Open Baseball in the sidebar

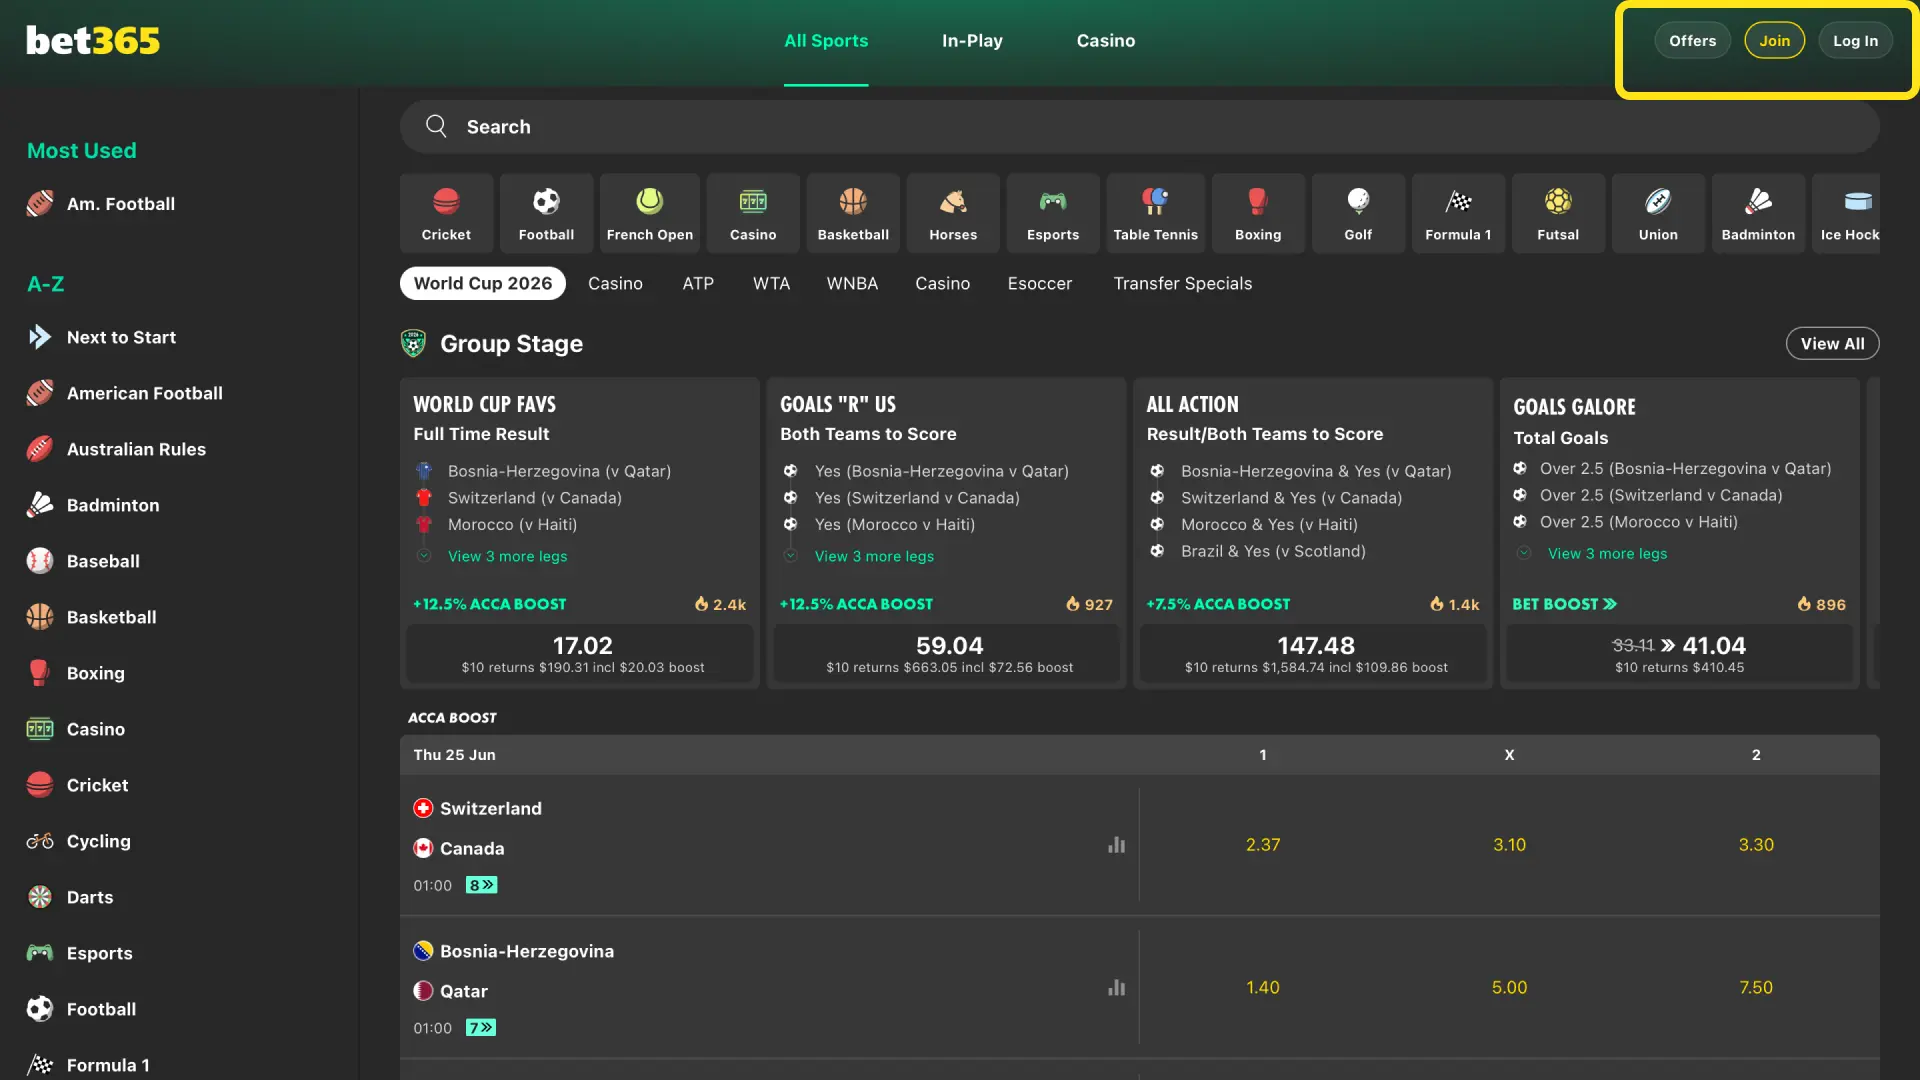coord(83,562)
